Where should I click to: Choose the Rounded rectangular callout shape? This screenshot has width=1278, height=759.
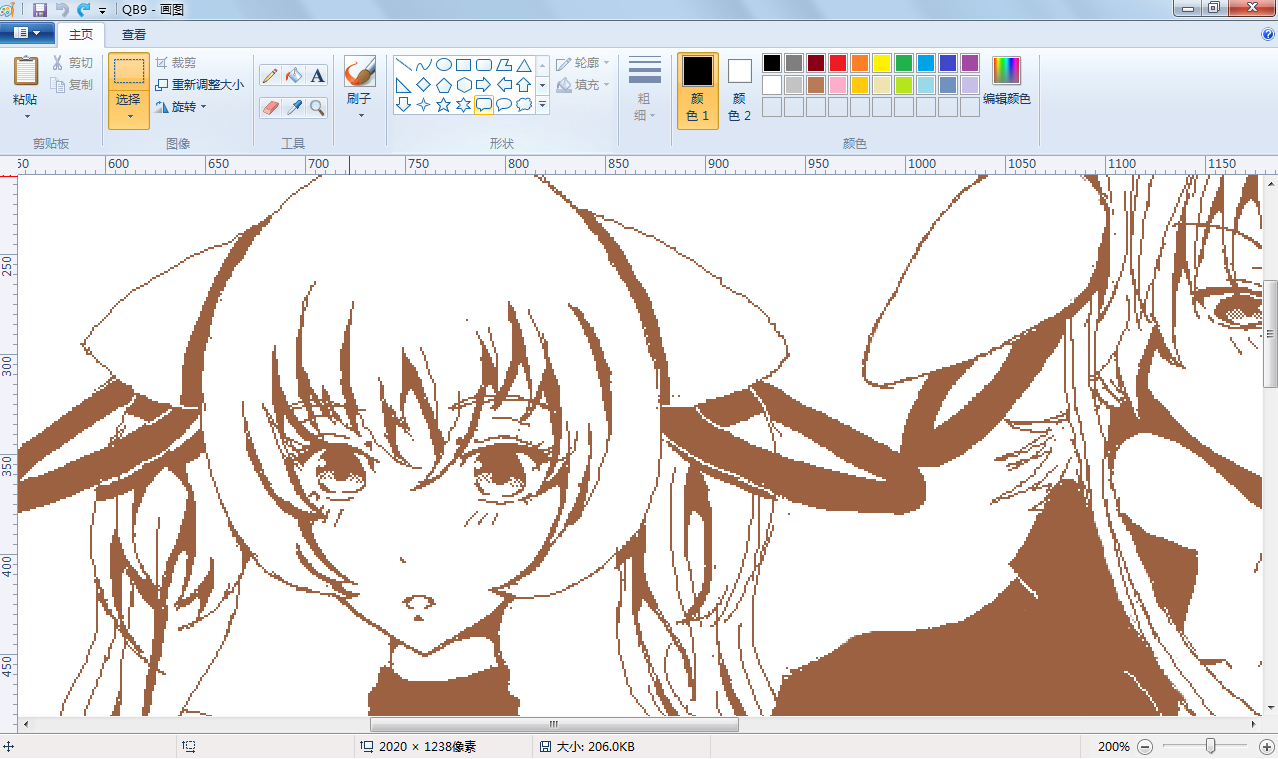[x=484, y=105]
